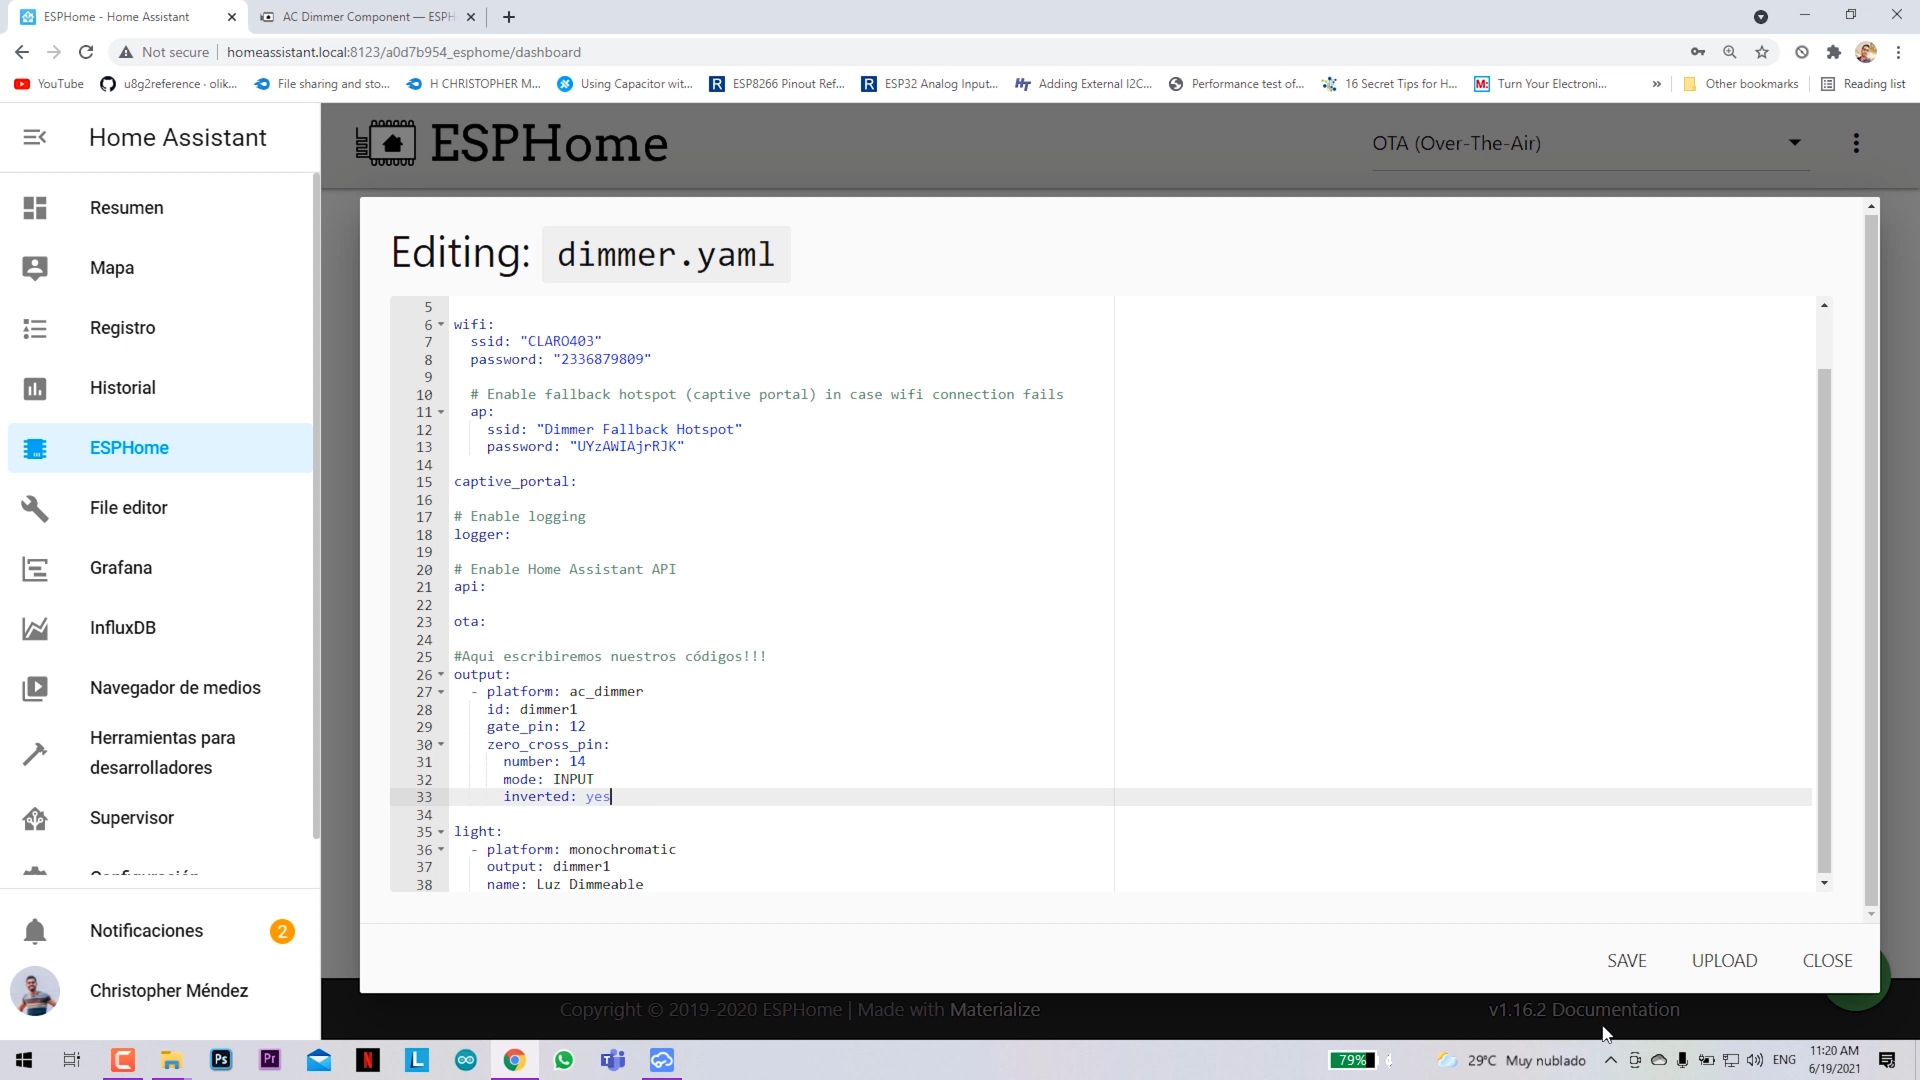Click the editor scroll-down arrow
The width and height of the screenshot is (1920, 1080).
(x=1824, y=883)
